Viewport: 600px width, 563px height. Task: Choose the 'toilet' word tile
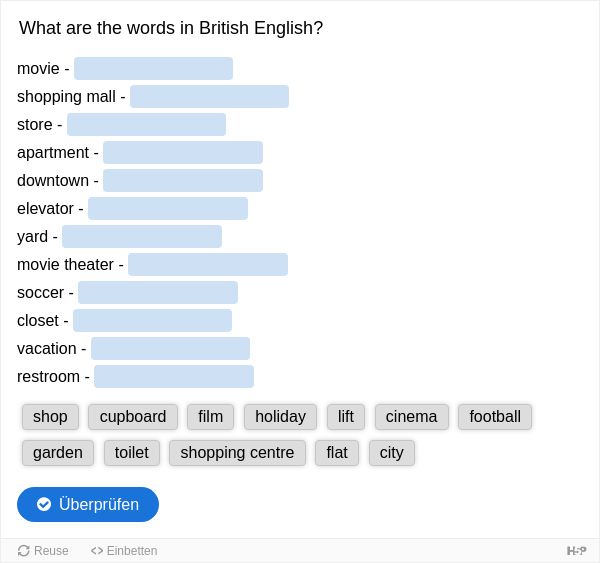point(132,452)
